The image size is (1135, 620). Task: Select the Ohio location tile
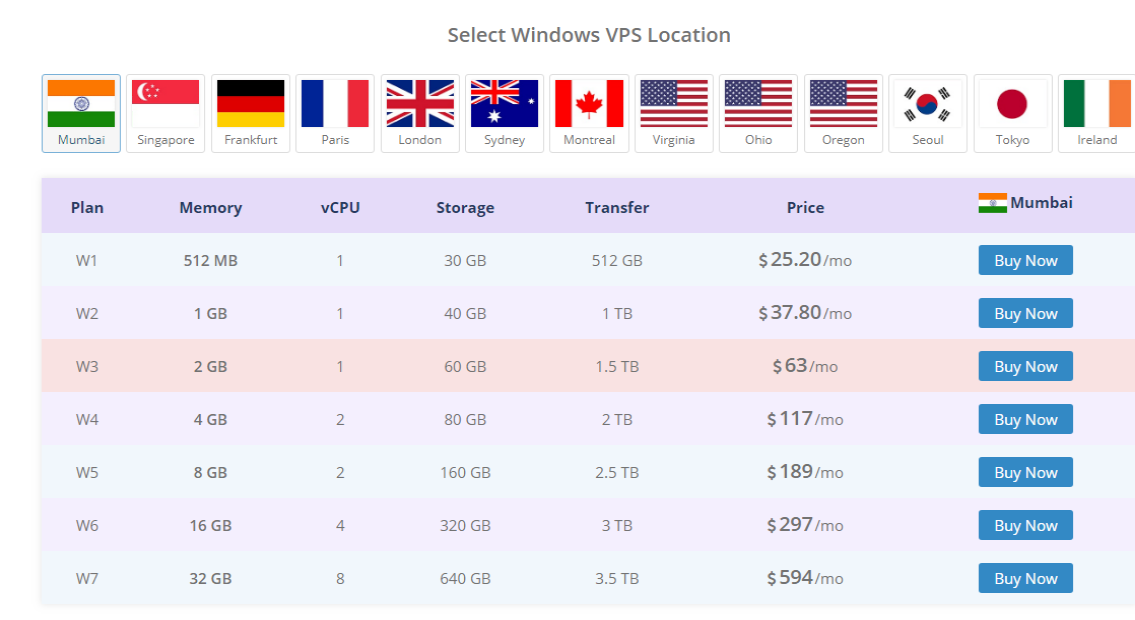[759, 114]
